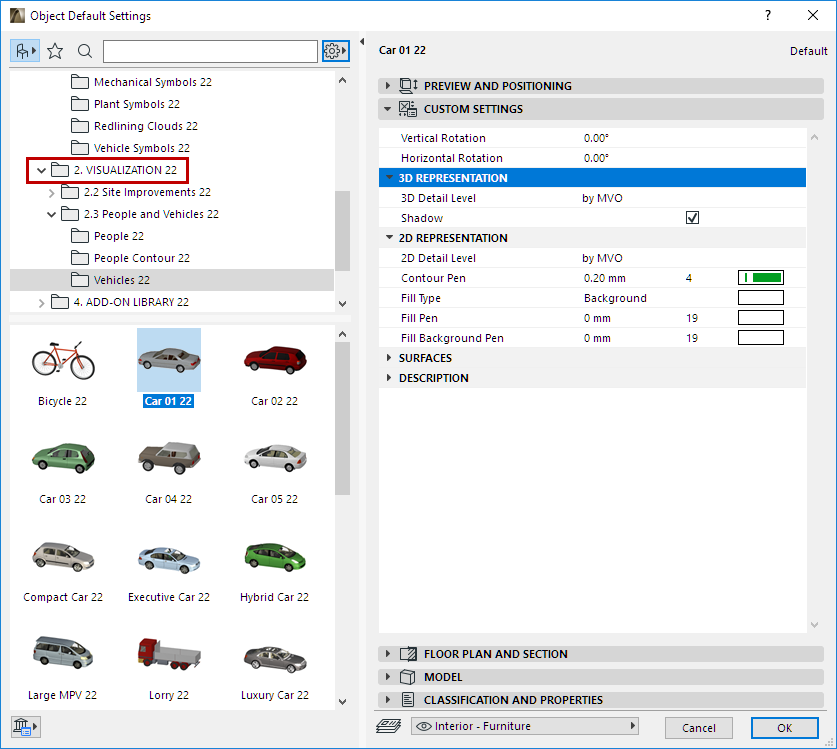
Task: Select the People Contour 22 folder
Action: [x=141, y=258]
